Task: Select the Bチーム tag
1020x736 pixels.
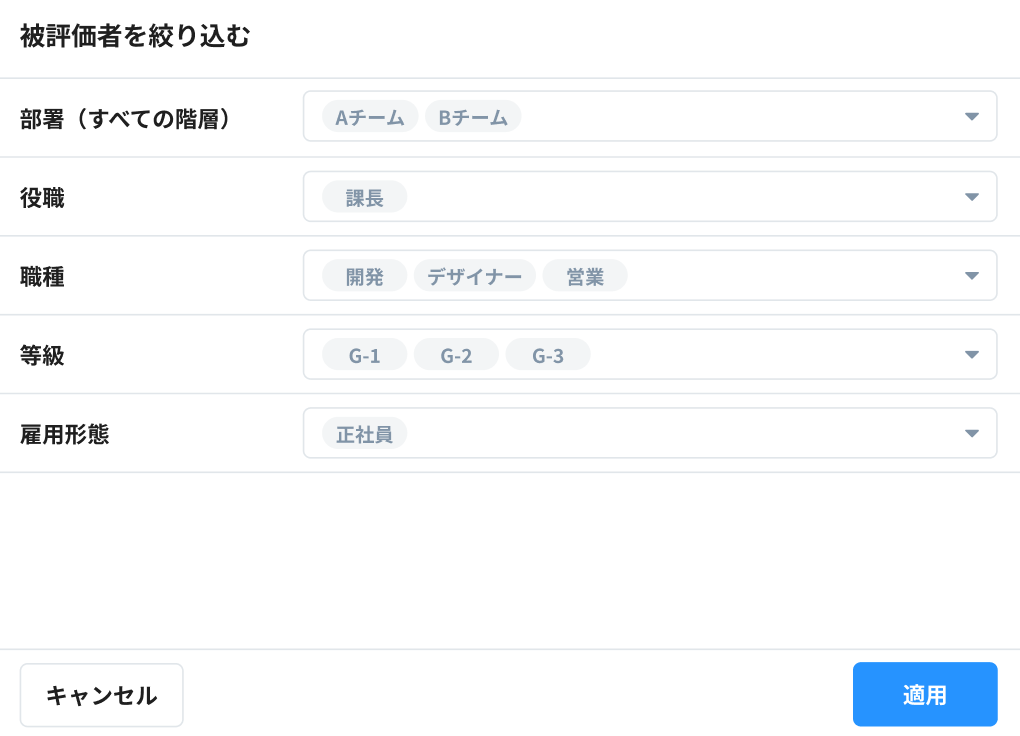Action: tap(473, 117)
